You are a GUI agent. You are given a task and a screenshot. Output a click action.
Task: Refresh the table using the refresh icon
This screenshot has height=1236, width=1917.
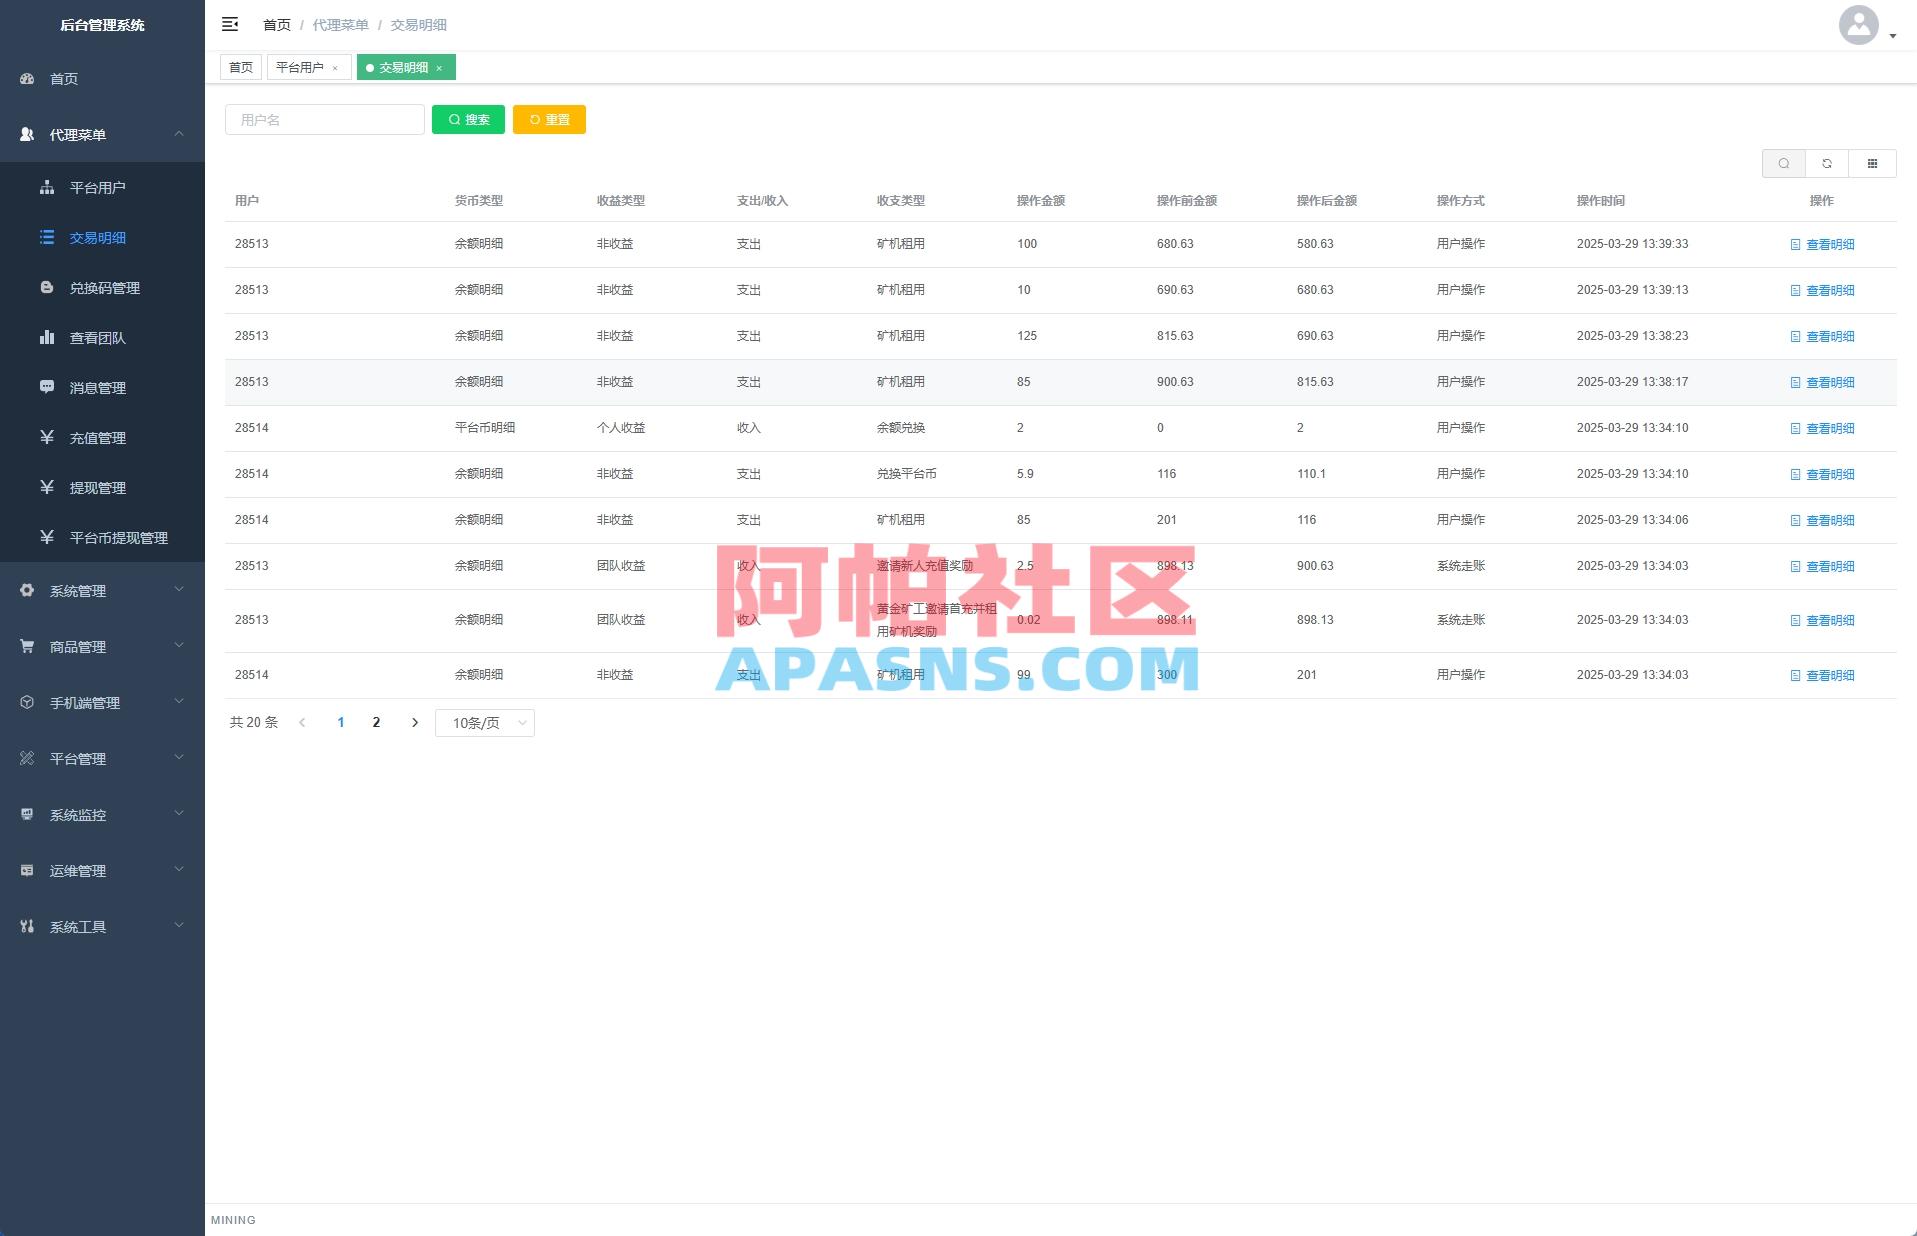[x=1827, y=163]
